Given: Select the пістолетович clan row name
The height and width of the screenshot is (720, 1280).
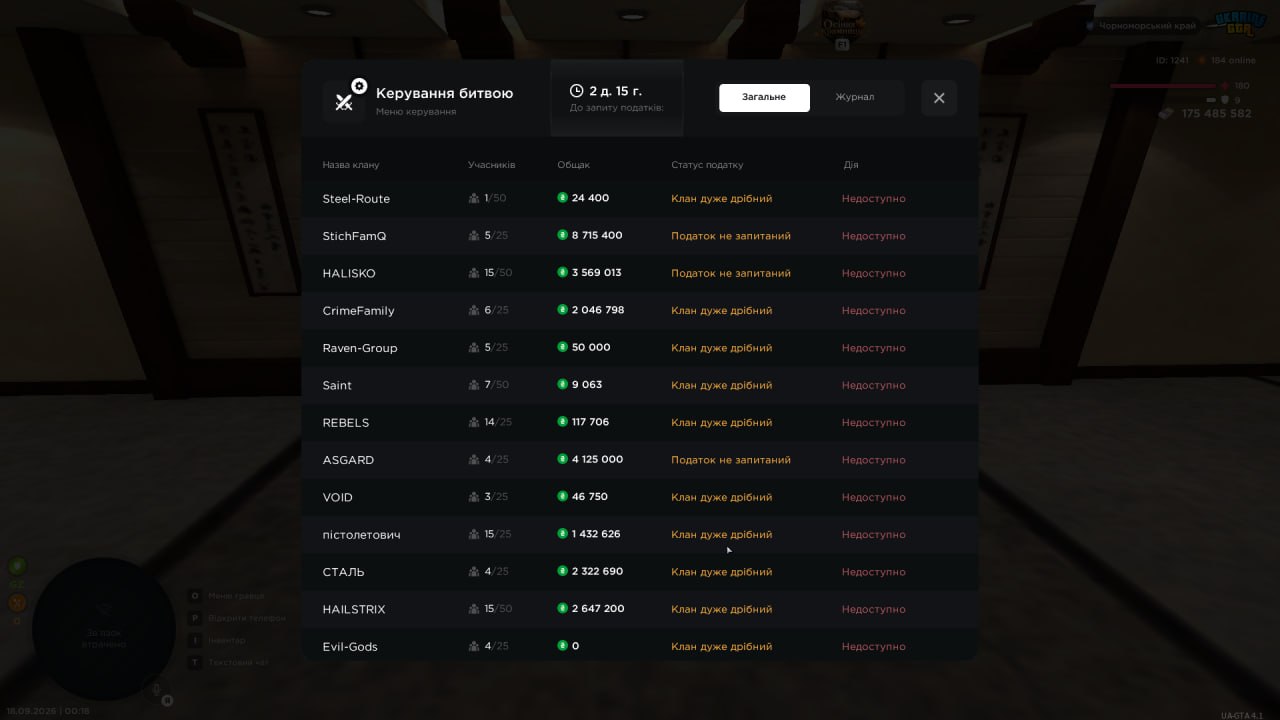Looking at the screenshot, I should 361,535.
